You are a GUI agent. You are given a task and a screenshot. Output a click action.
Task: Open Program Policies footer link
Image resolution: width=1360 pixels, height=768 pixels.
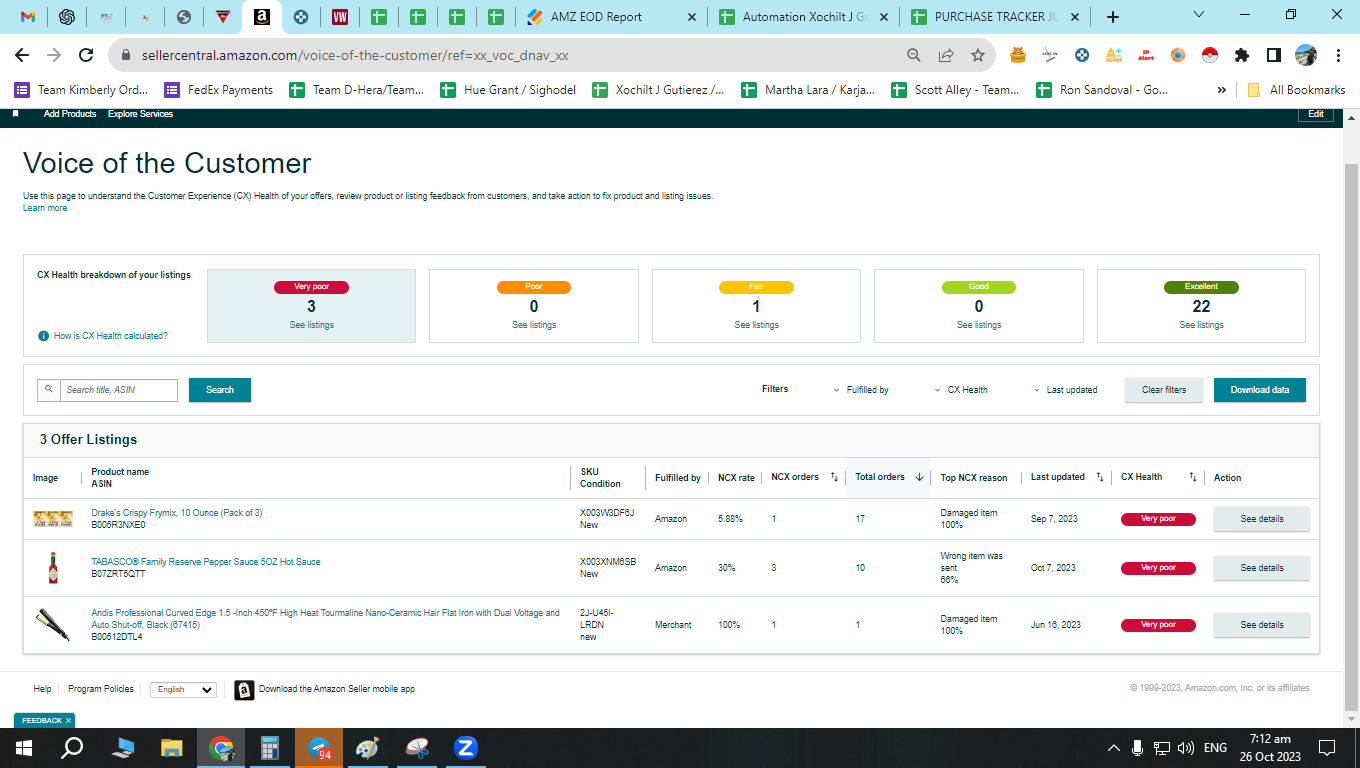pyautogui.click(x=100, y=689)
